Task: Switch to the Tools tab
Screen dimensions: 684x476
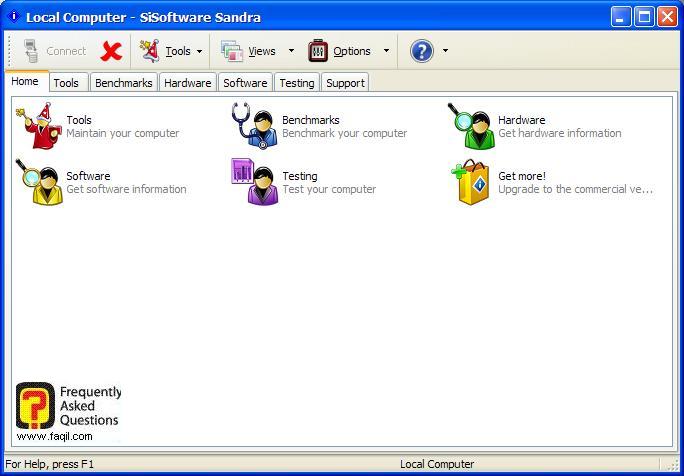Action: (x=66, y=83)
